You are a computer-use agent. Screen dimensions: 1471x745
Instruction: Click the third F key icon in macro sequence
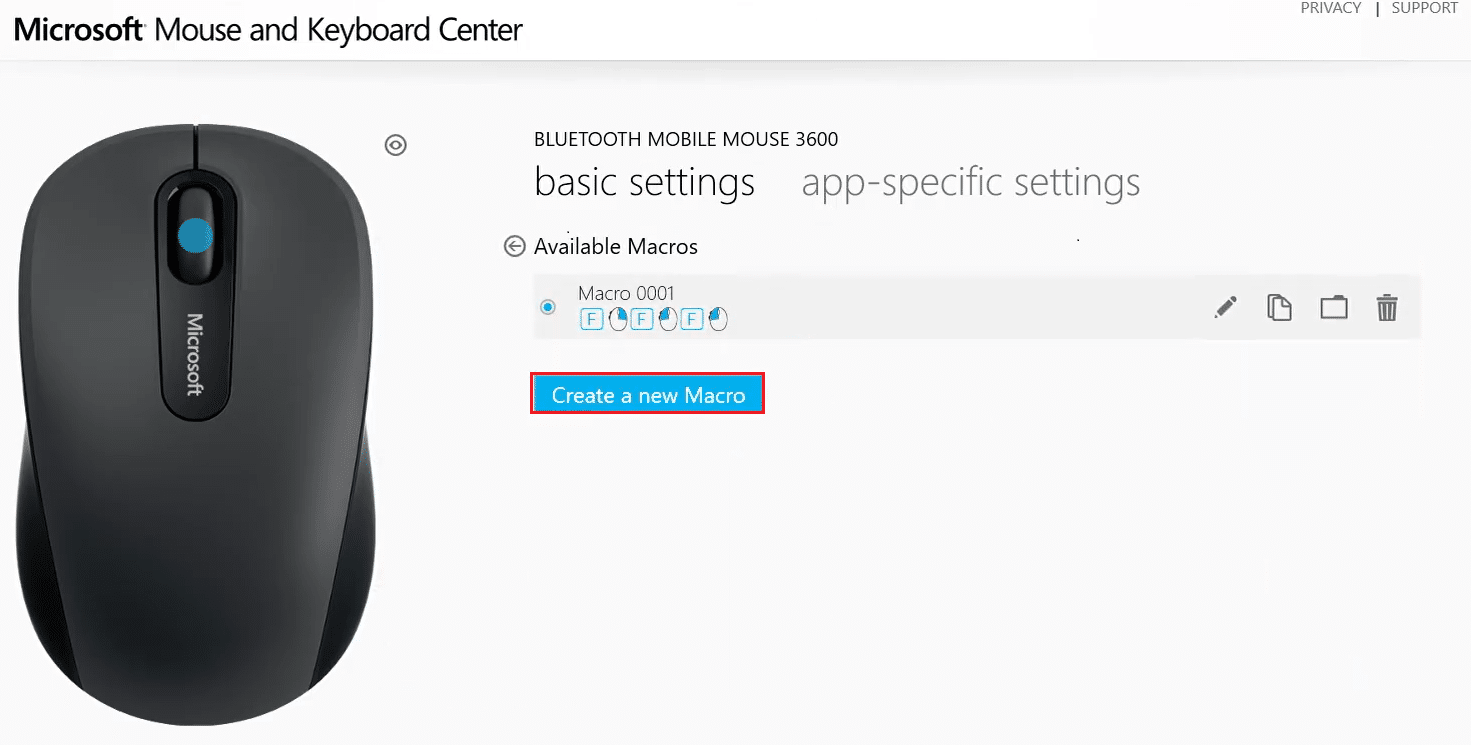692,319
